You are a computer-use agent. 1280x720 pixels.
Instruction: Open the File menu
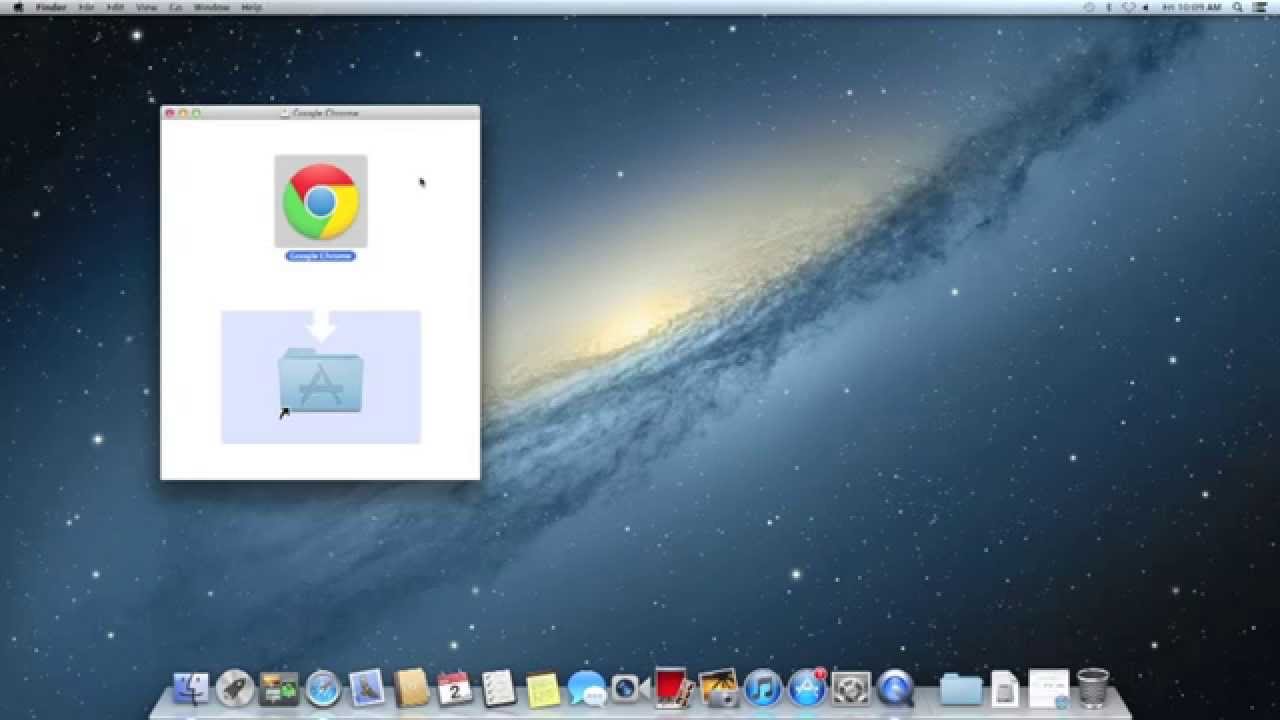point(87,7)
